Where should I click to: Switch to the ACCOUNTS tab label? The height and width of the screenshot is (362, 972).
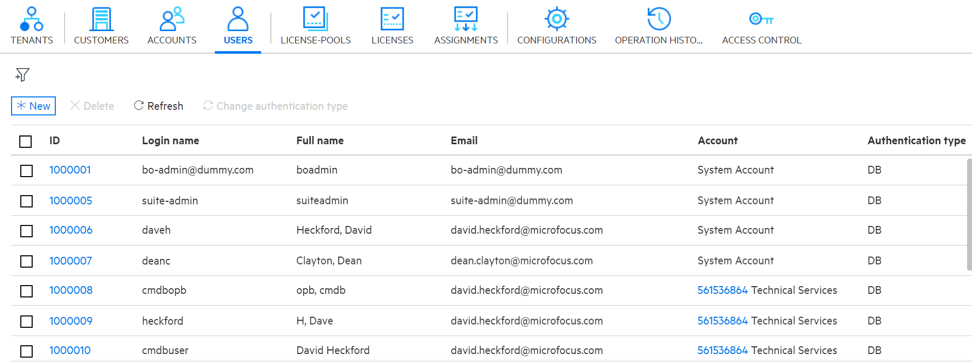[172, 40]
